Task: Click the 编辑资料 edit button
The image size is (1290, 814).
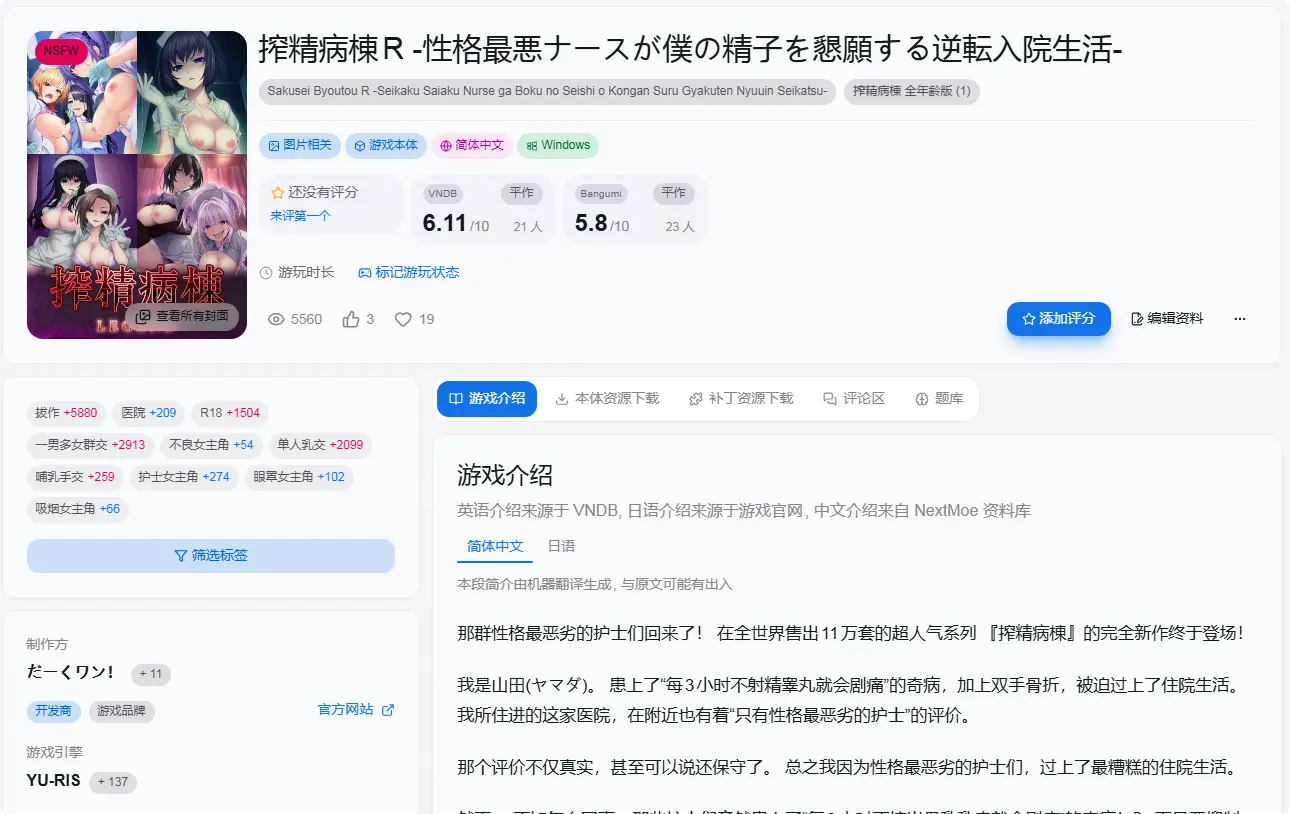Action: point(1167,319)
